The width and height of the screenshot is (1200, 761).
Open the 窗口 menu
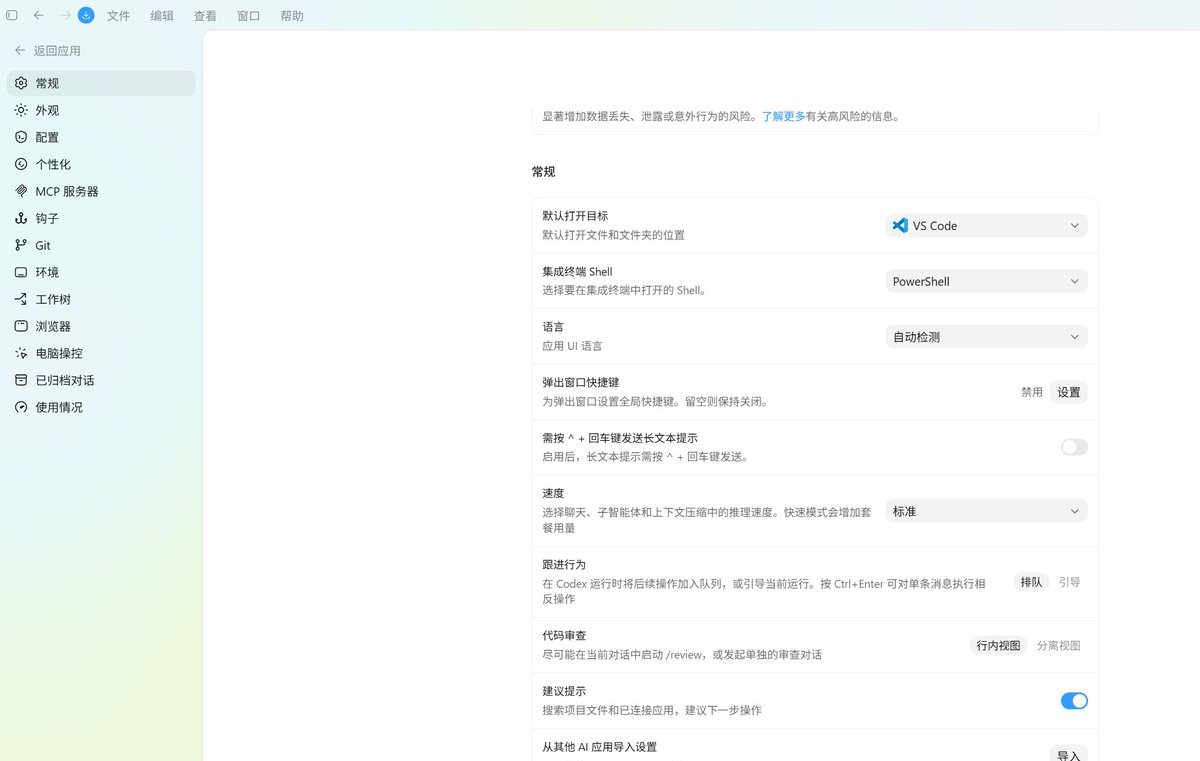(249, 16)
